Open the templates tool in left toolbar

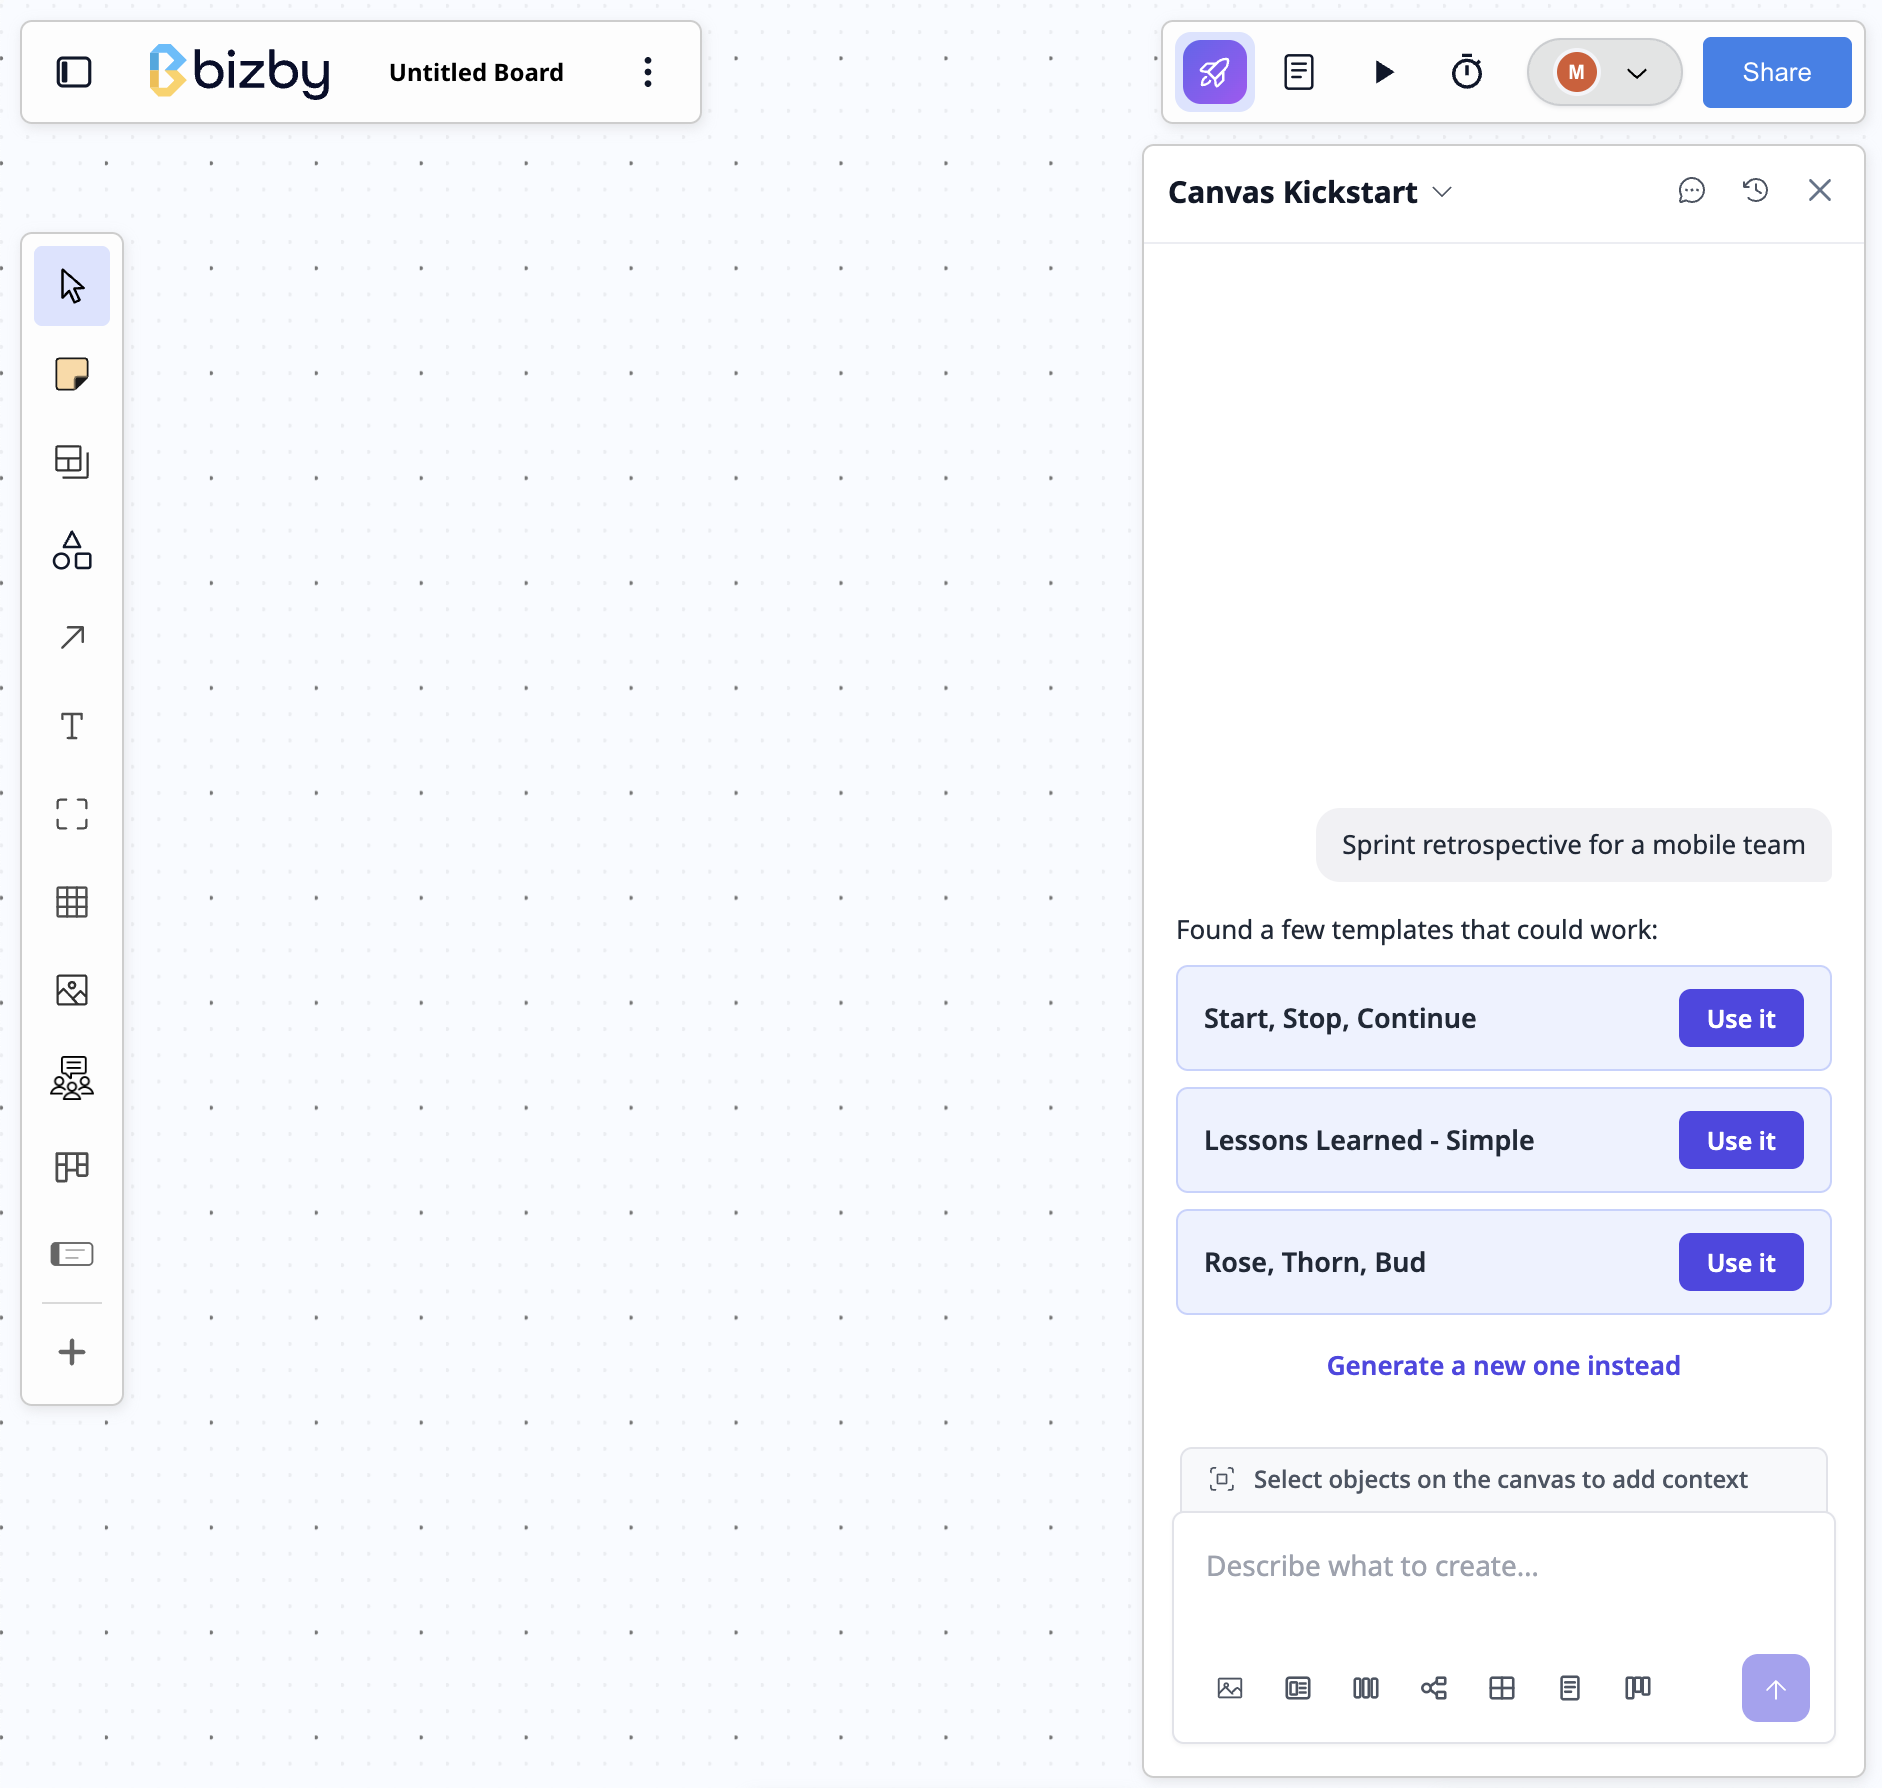72,462
